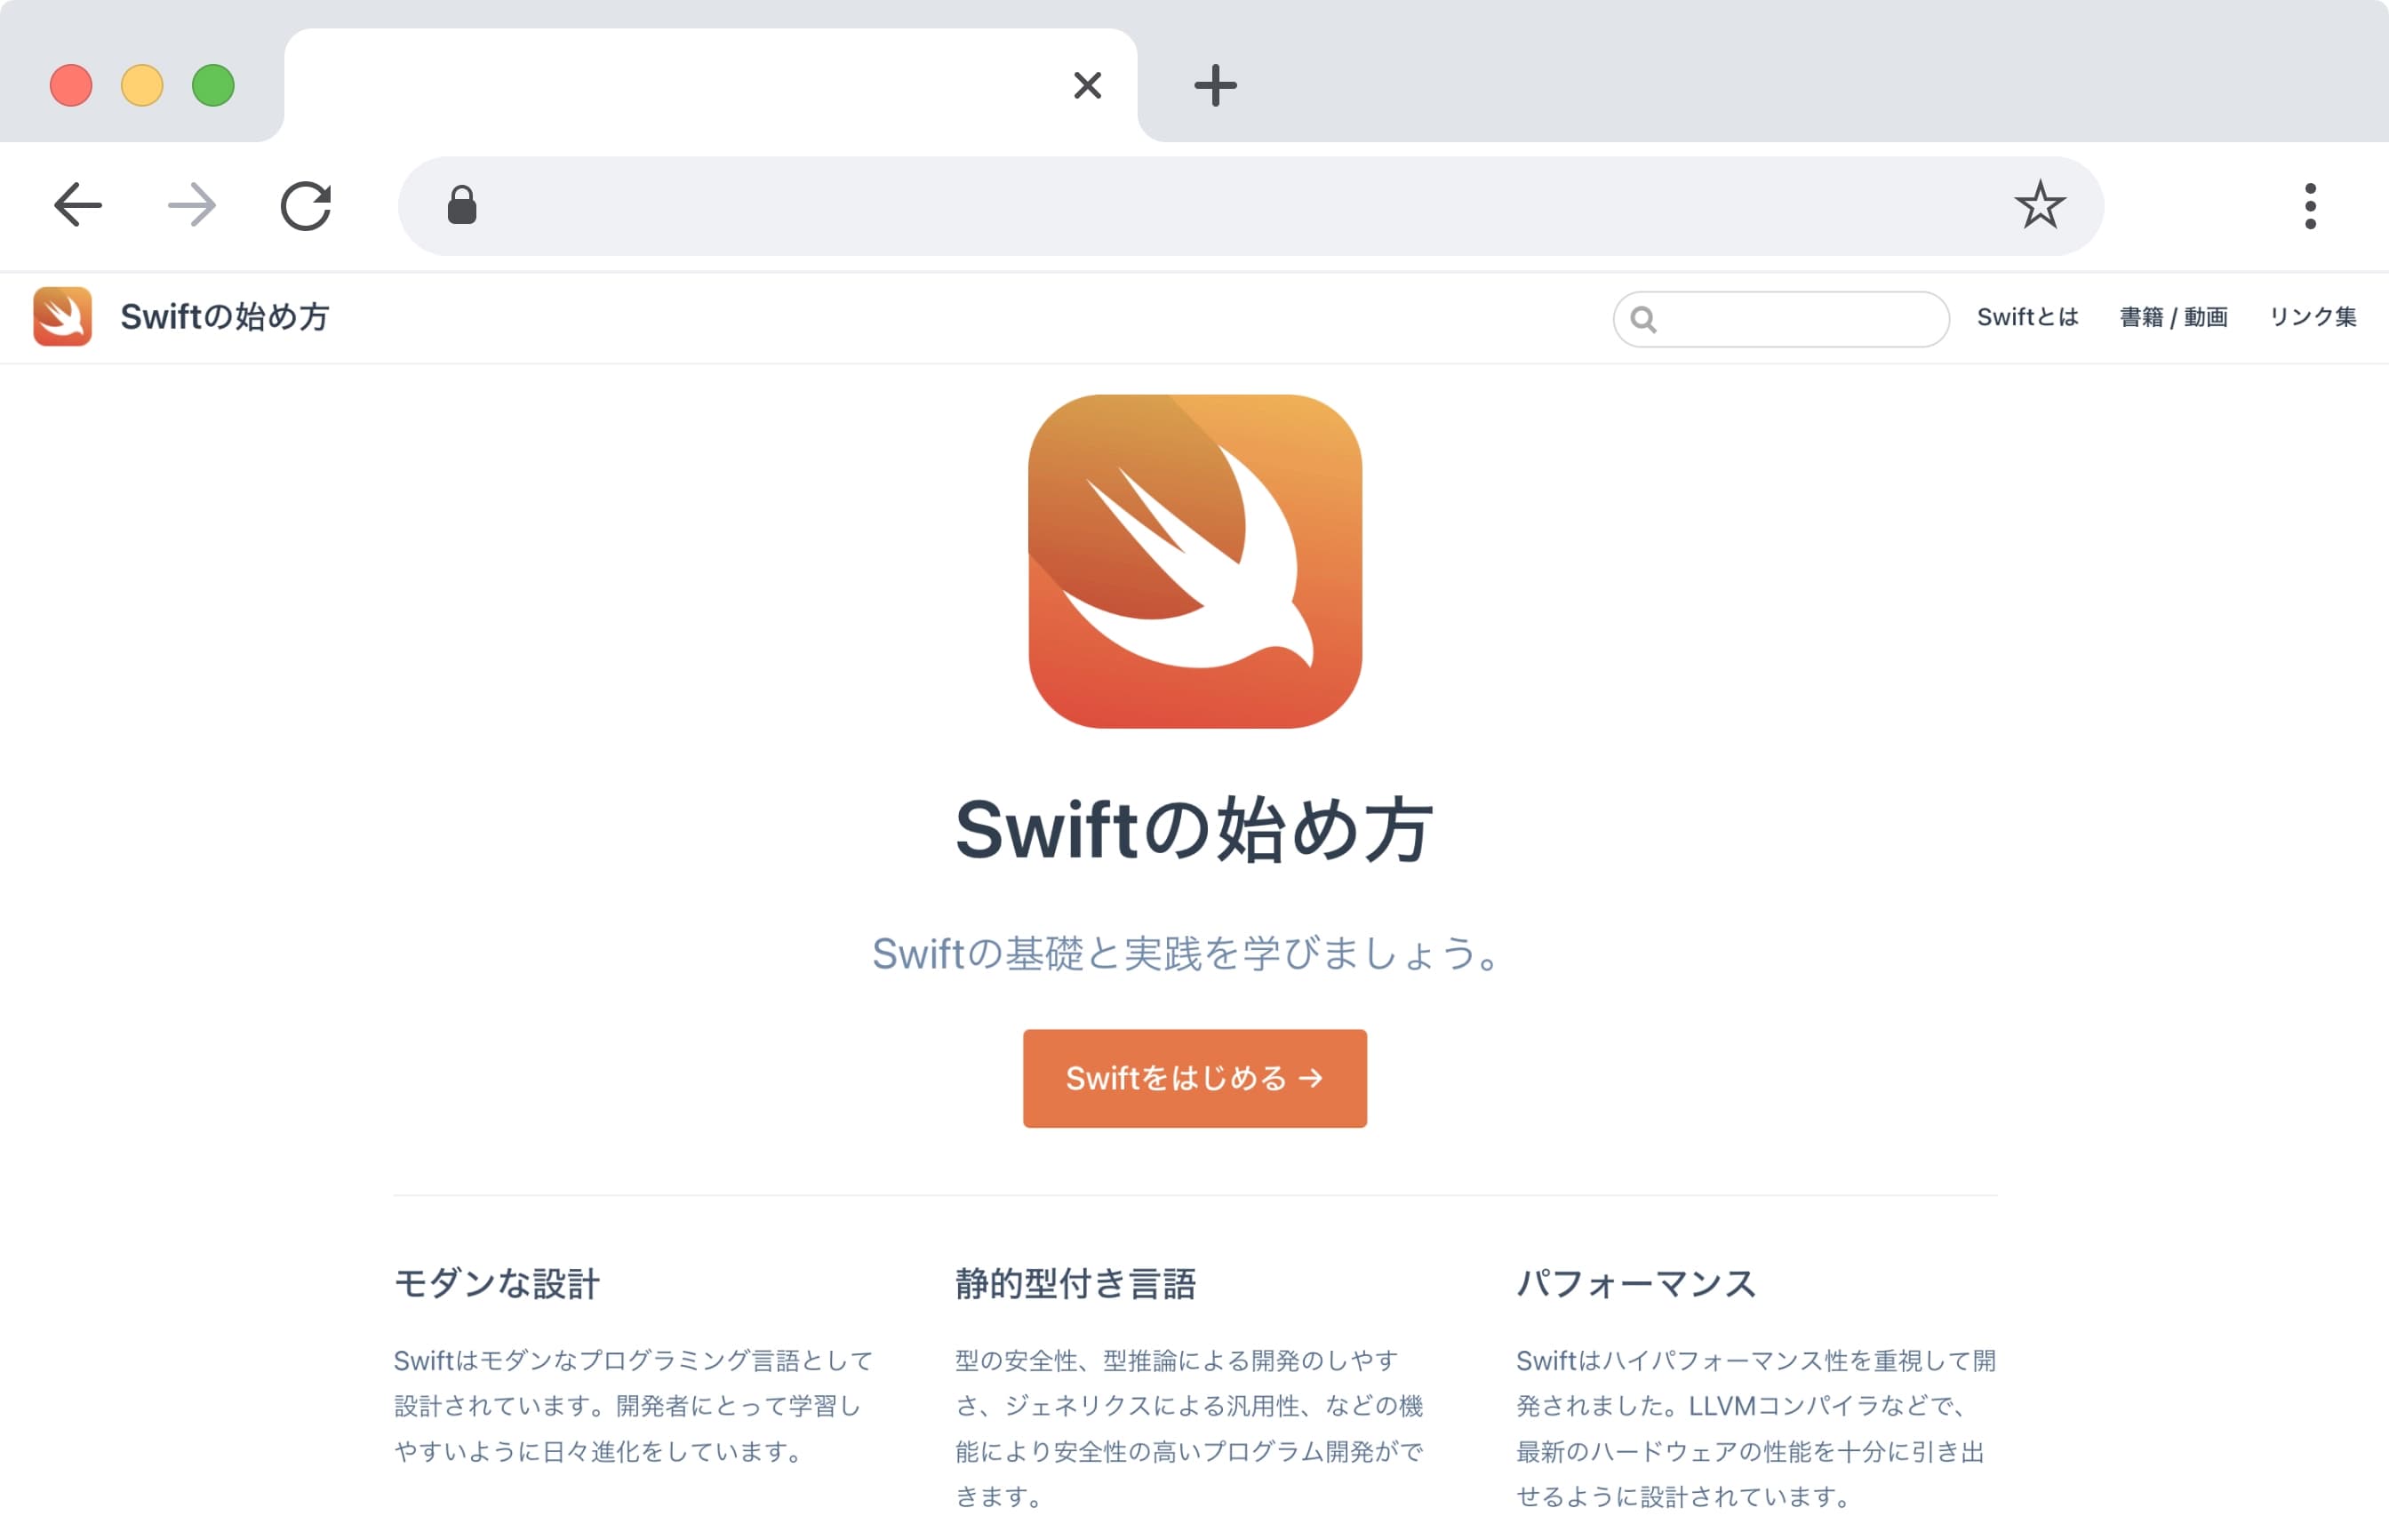Click the yellow minimize window button

[x=142, y=85]
